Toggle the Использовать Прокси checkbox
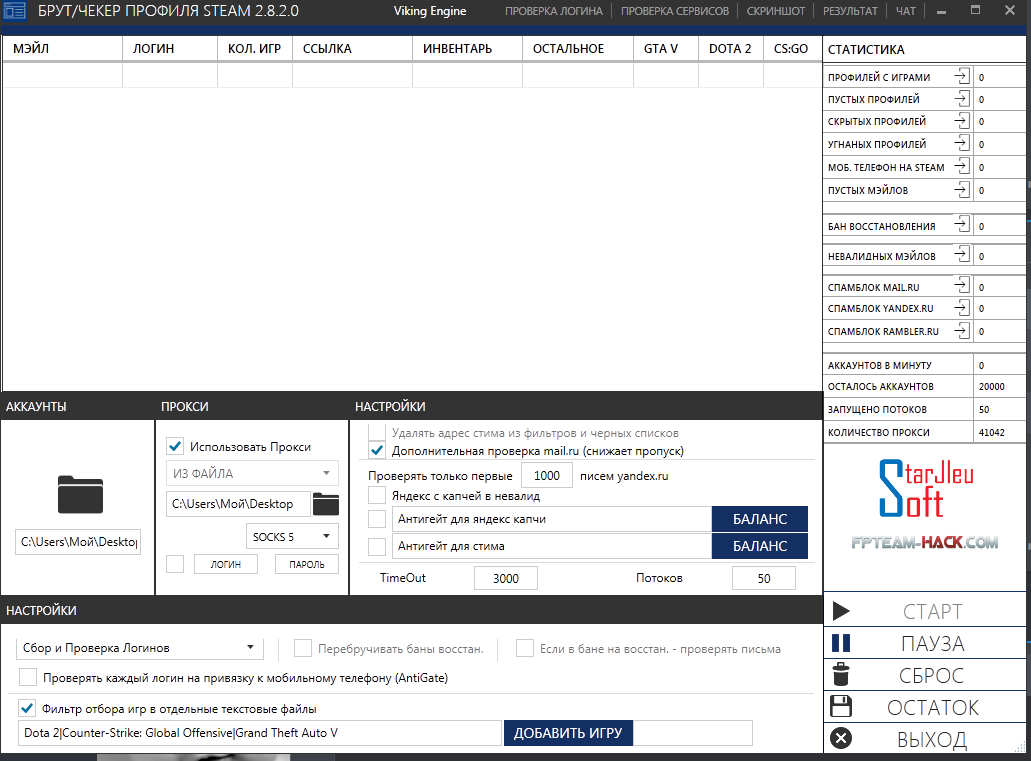1031x761 pixels. [x=175, y=446]
